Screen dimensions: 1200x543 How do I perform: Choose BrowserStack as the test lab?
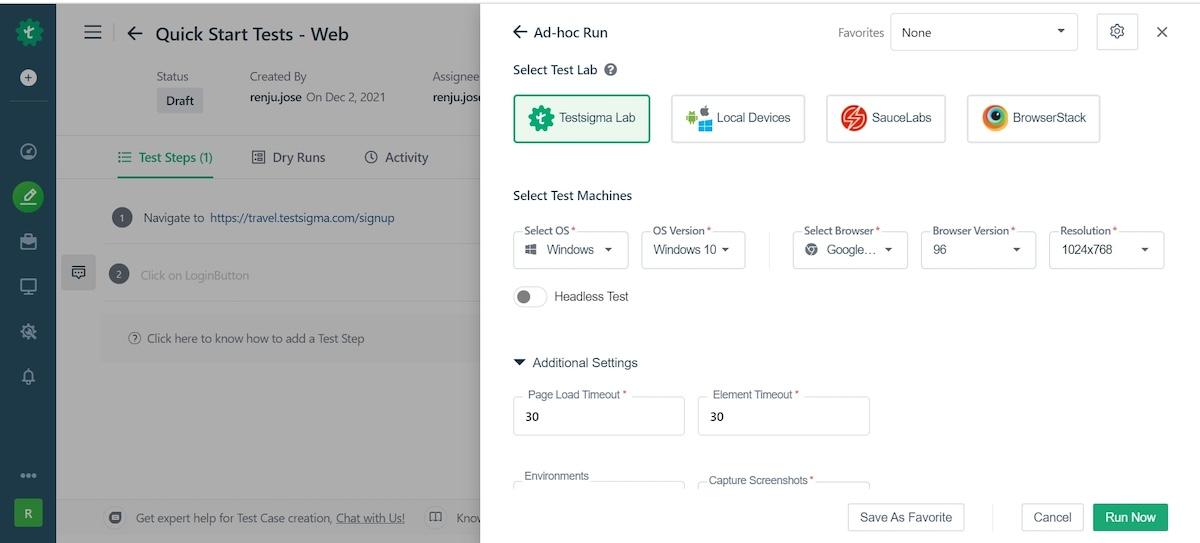click(1033, 118)
